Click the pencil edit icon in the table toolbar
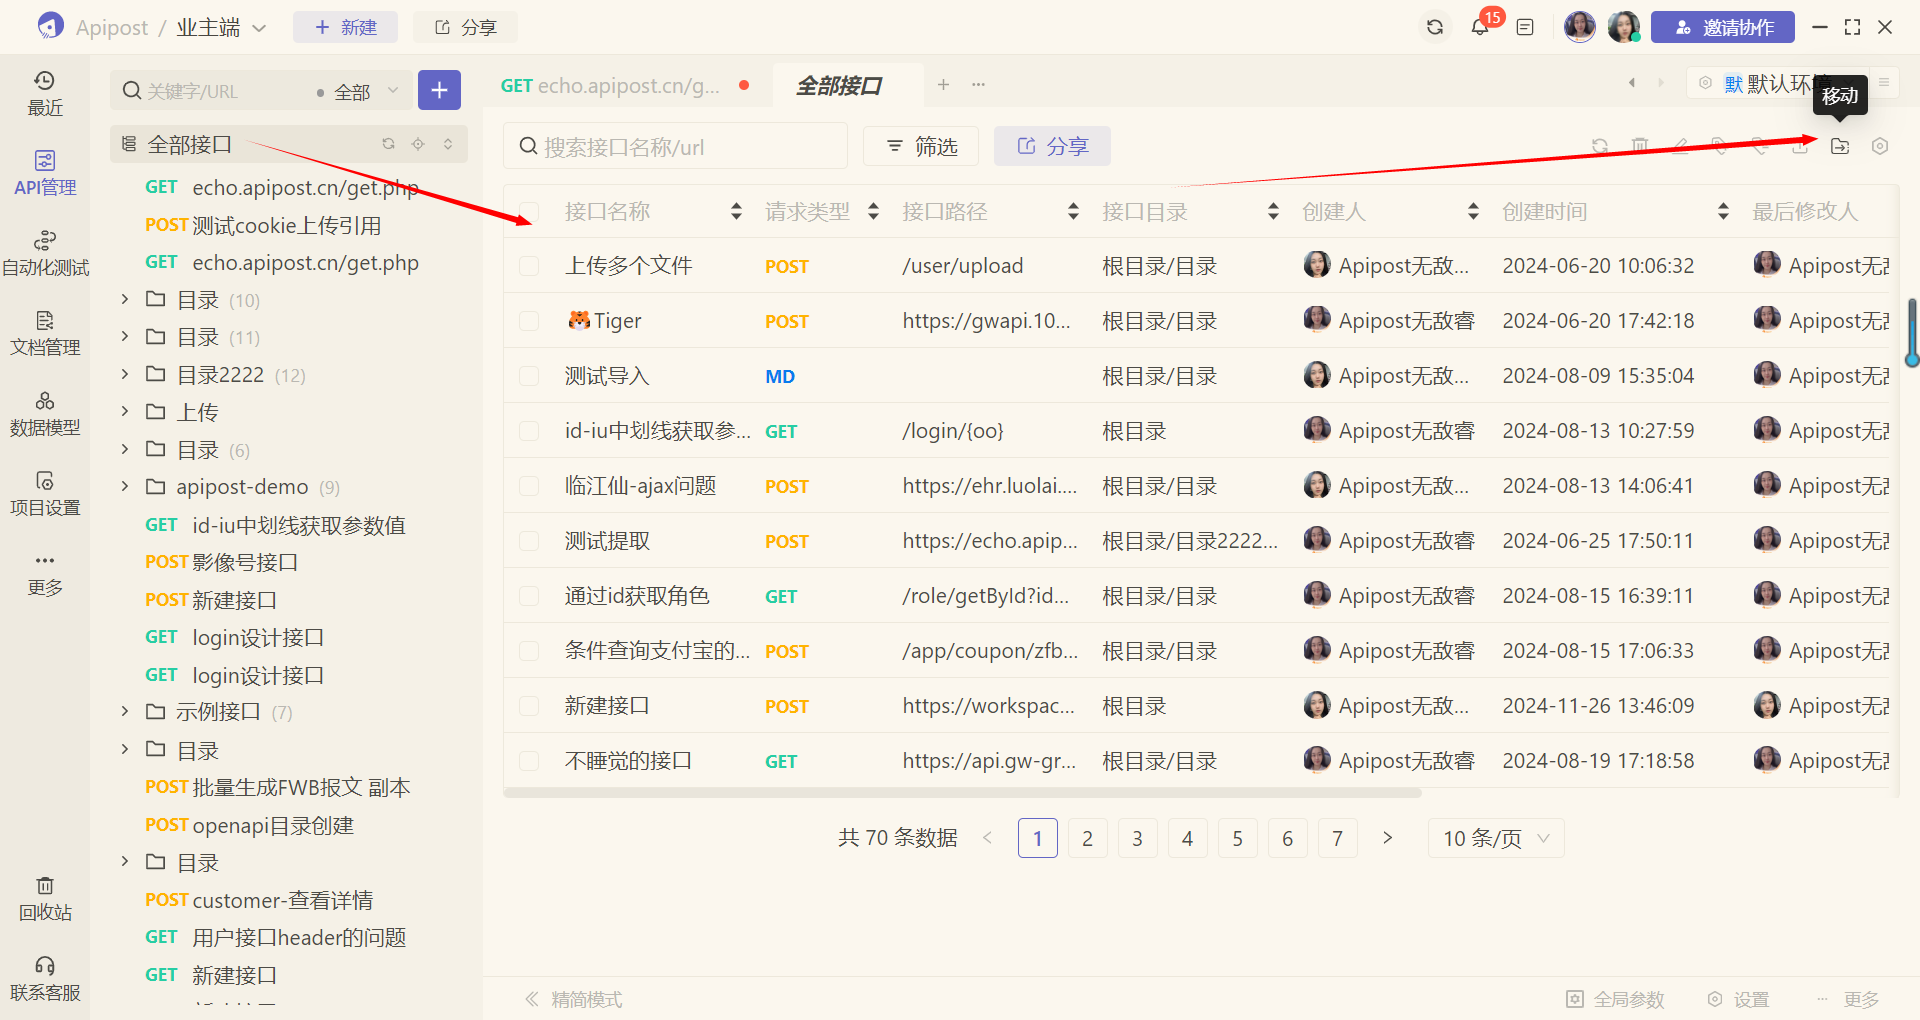The width and height of the screenshot is (1920, 1020). point(1680,146)
